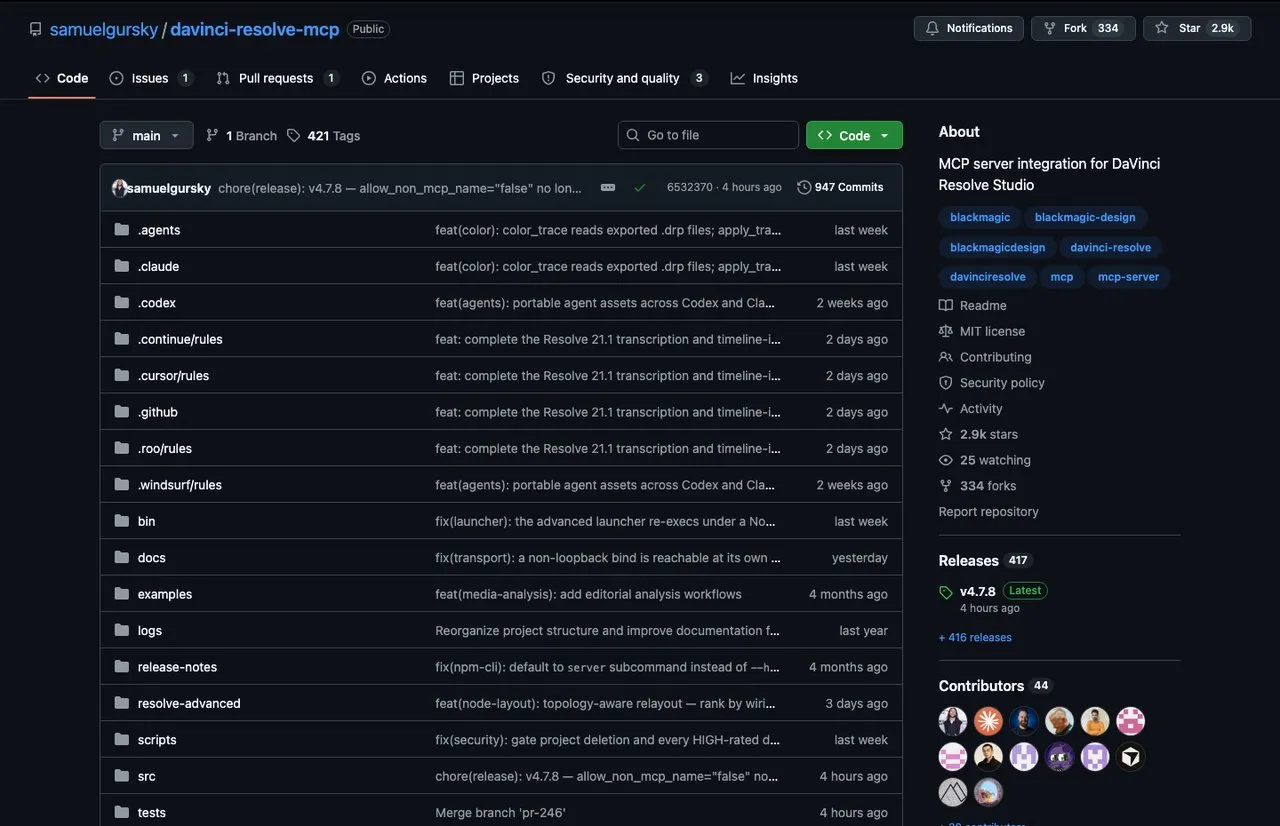The width and height of the screenshot is (1280, 826).
Task: Open the release-notes folder
Action: [177, 667]
